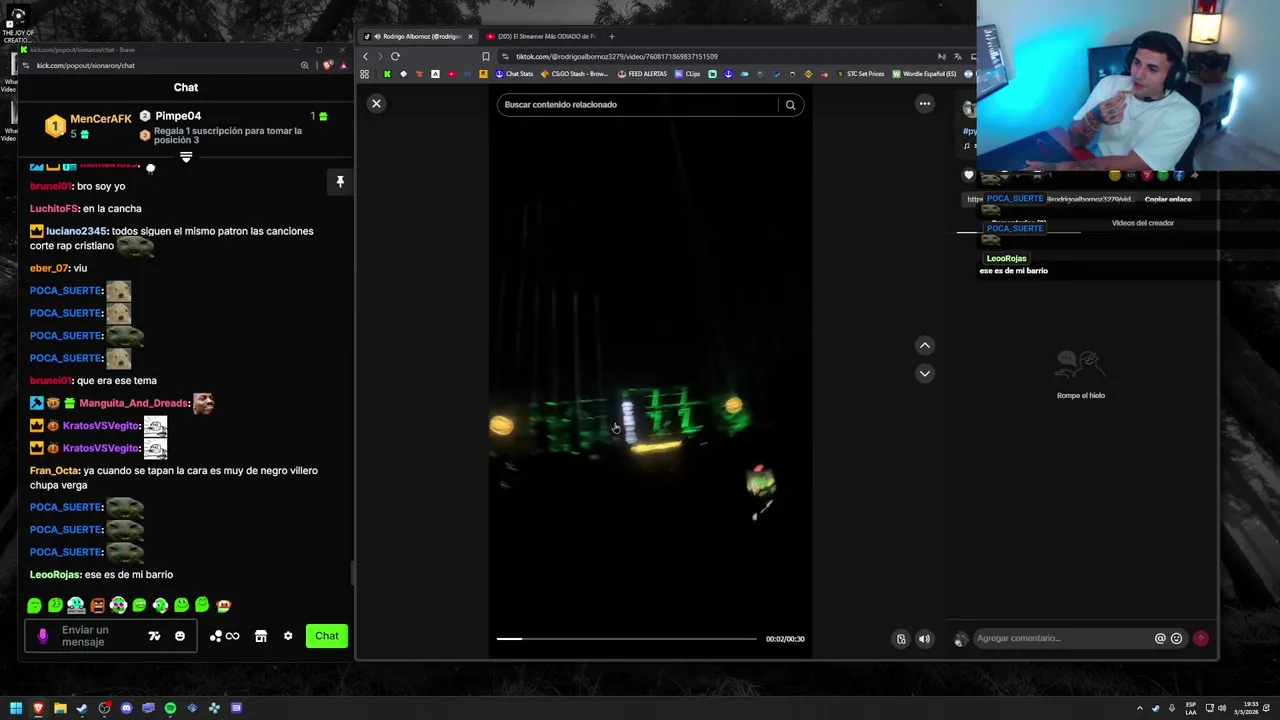The height and width of the screenshot is (720, 1280).
Task: Open the Windows Start menu
Action: (16, 708)
